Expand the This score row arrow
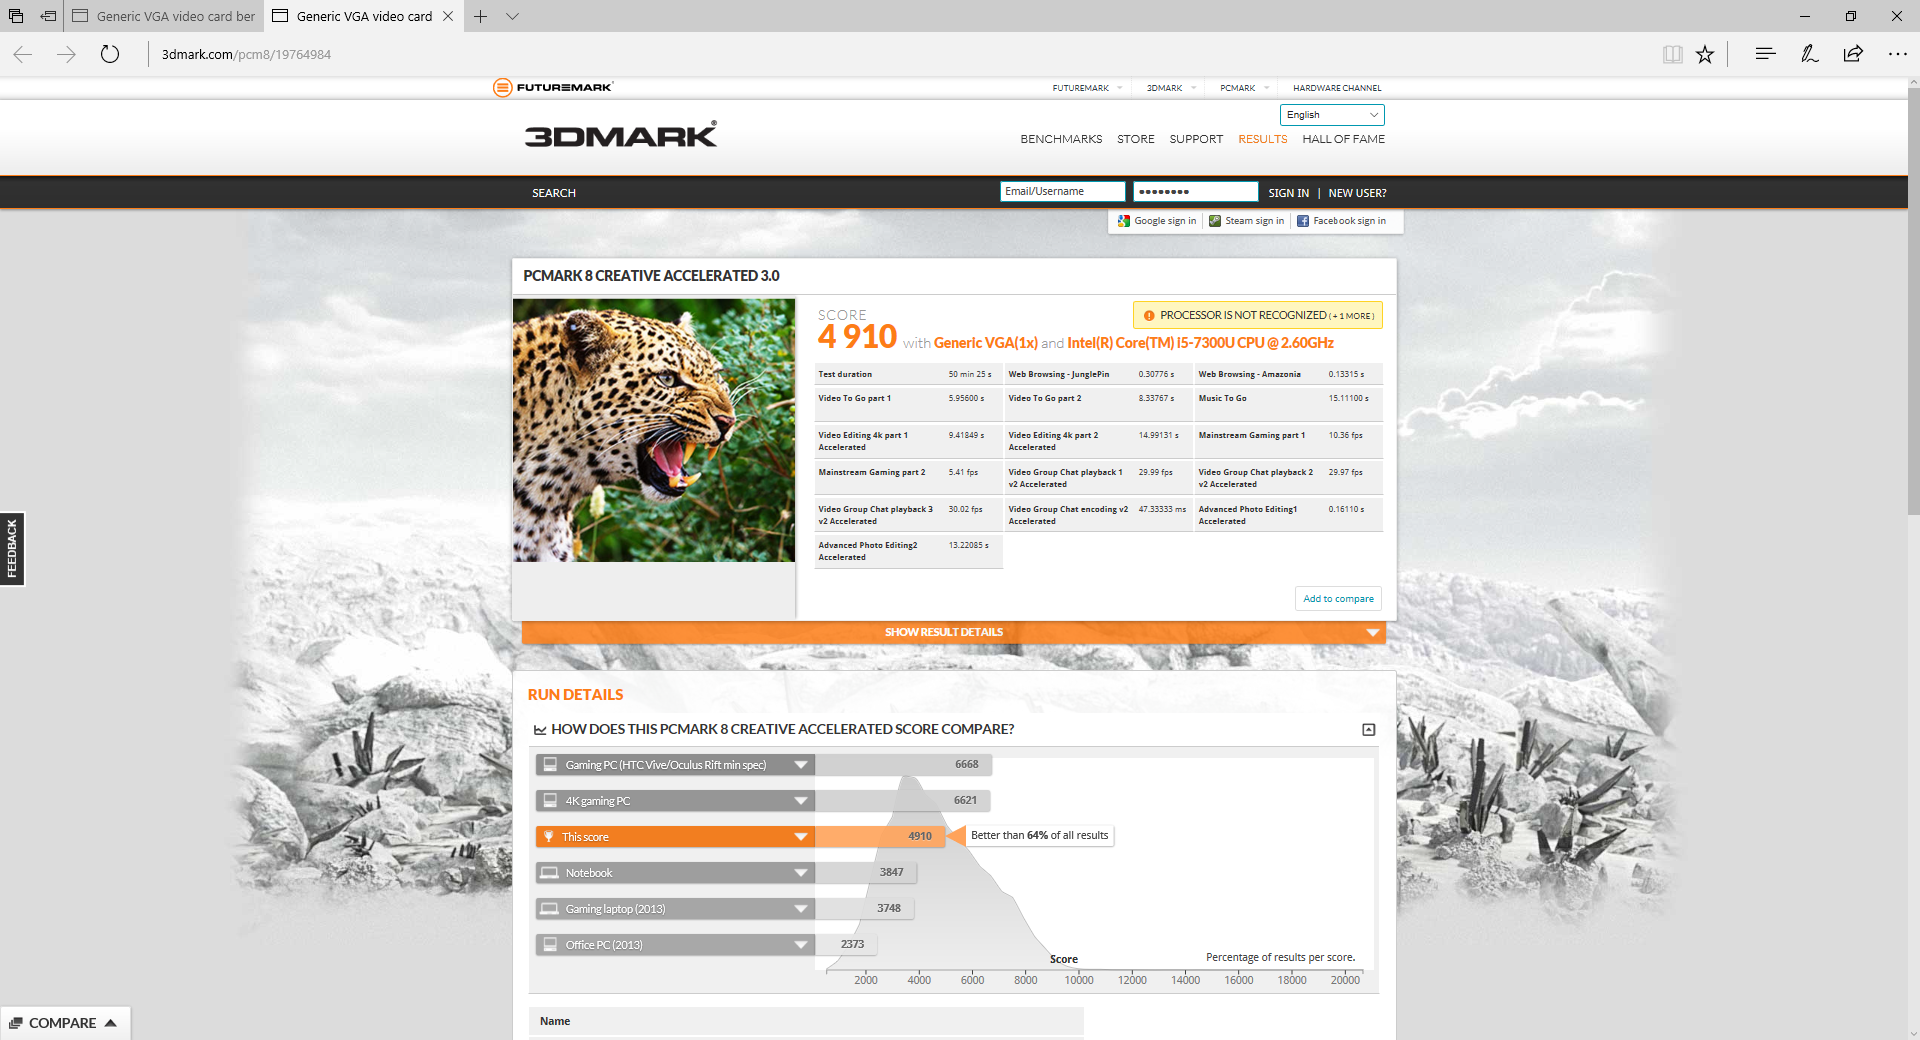This screenshot has width=1920, height=1040. [801, 837]
